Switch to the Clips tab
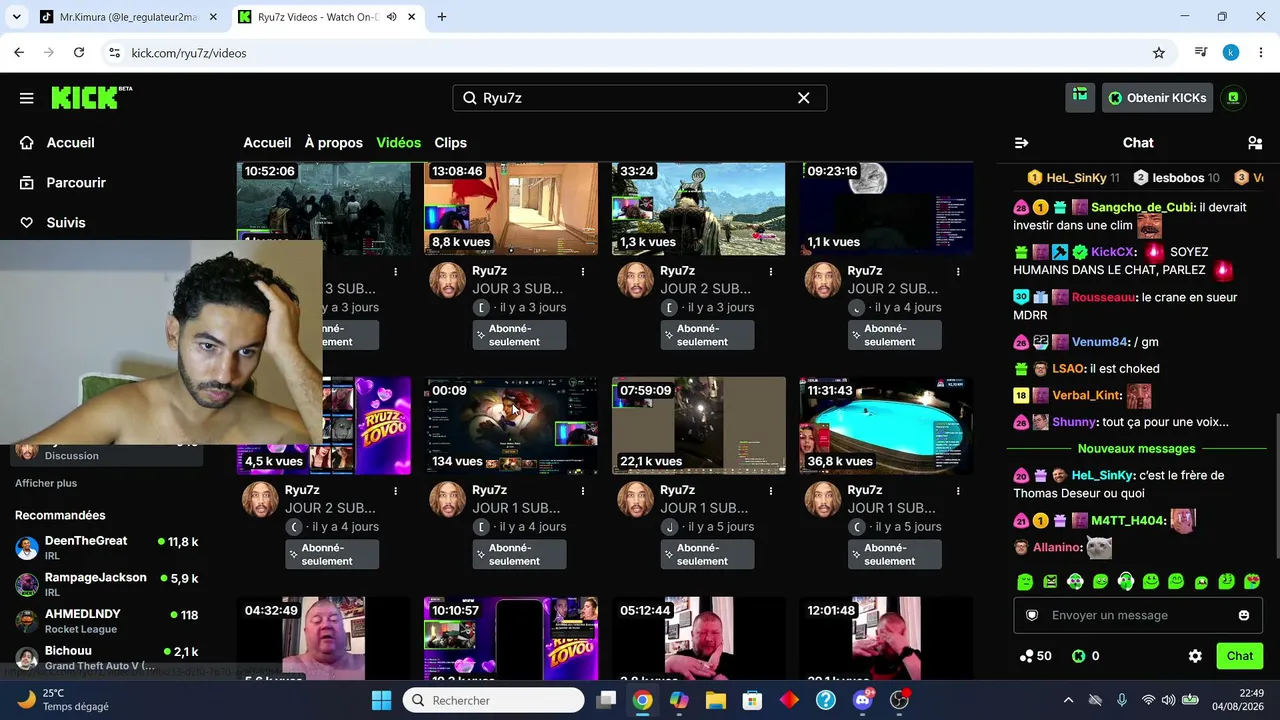The height and width of the screenshot is (720, 1280). click(451, 143)
